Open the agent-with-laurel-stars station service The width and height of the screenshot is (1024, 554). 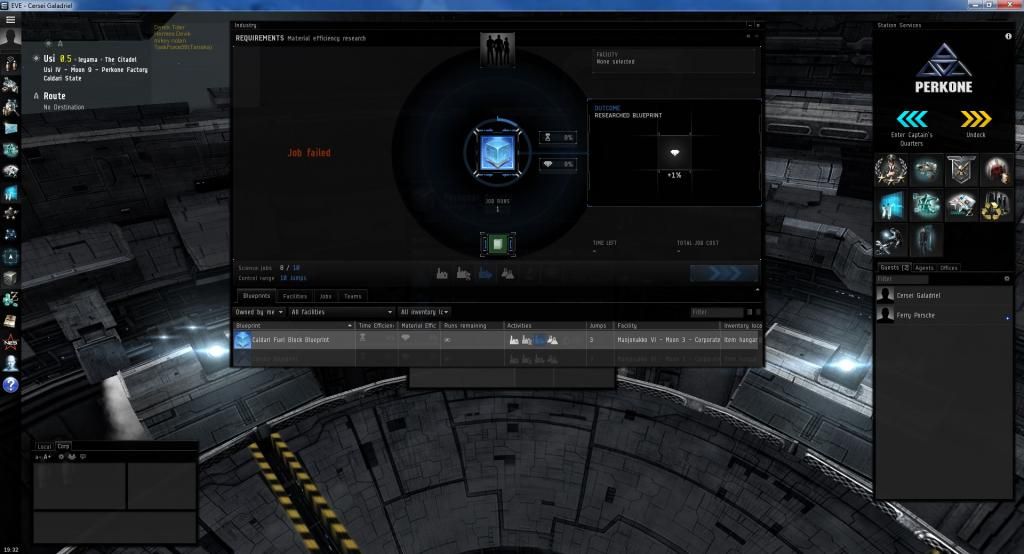891,171
